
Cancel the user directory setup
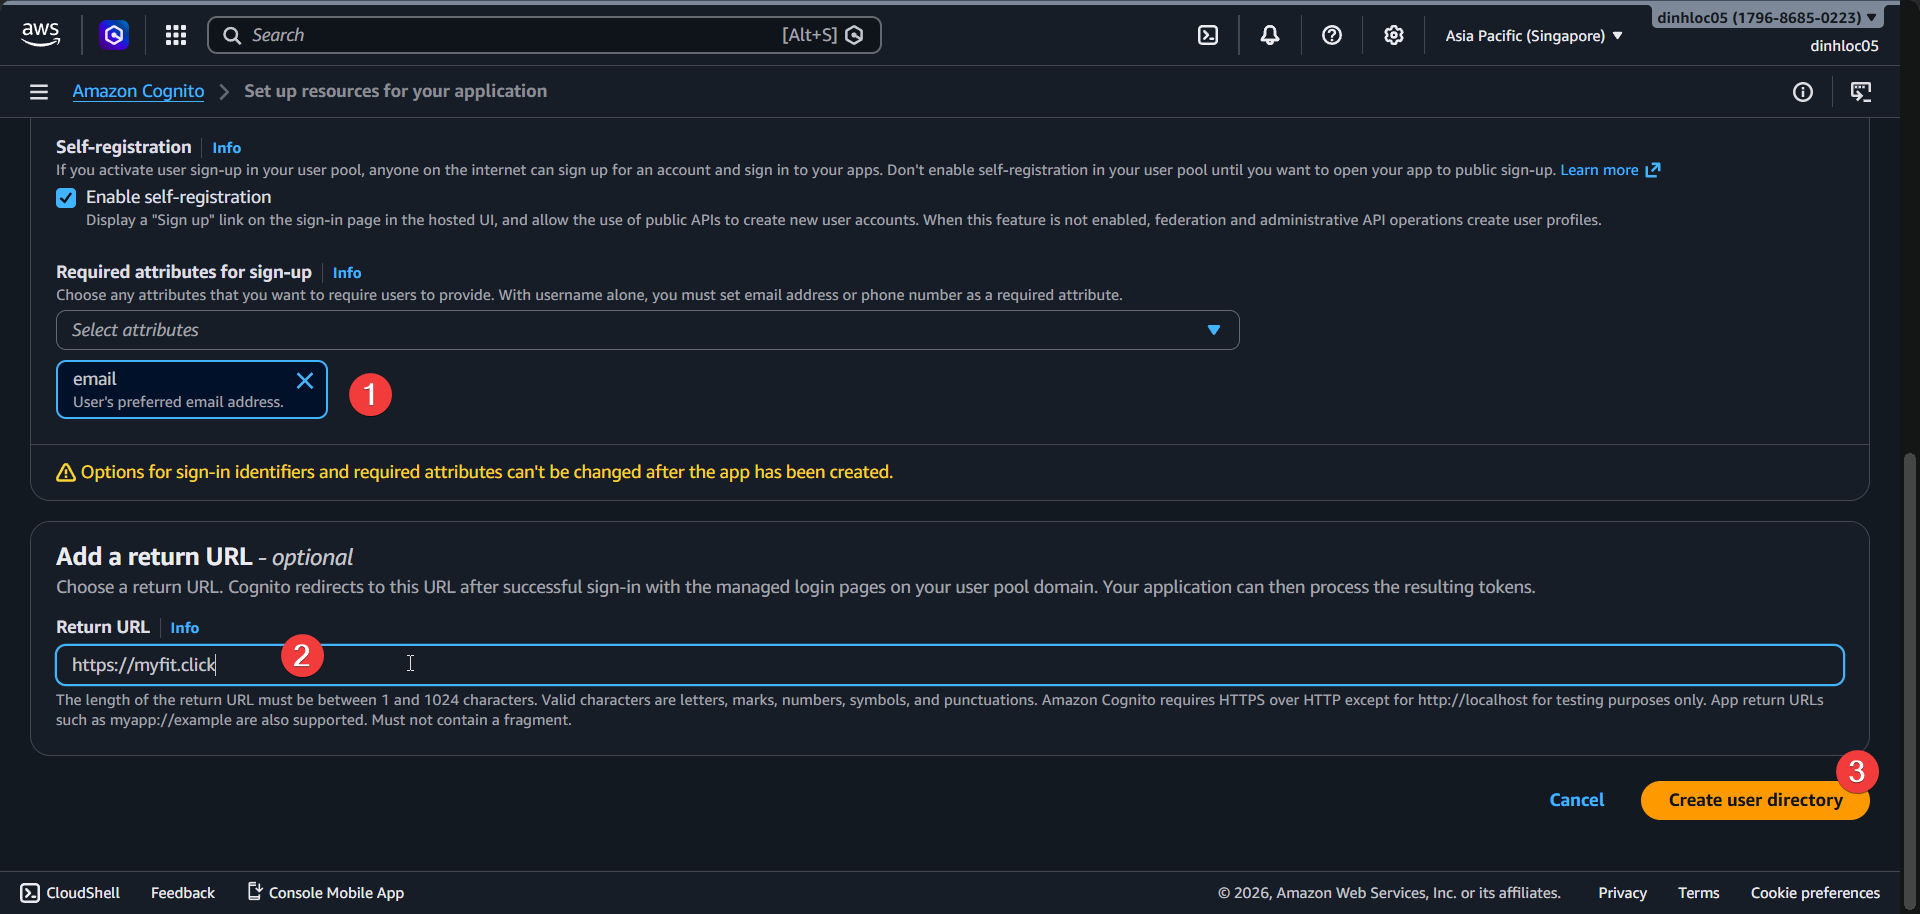pyautogui.click(x=1576, y=799)
